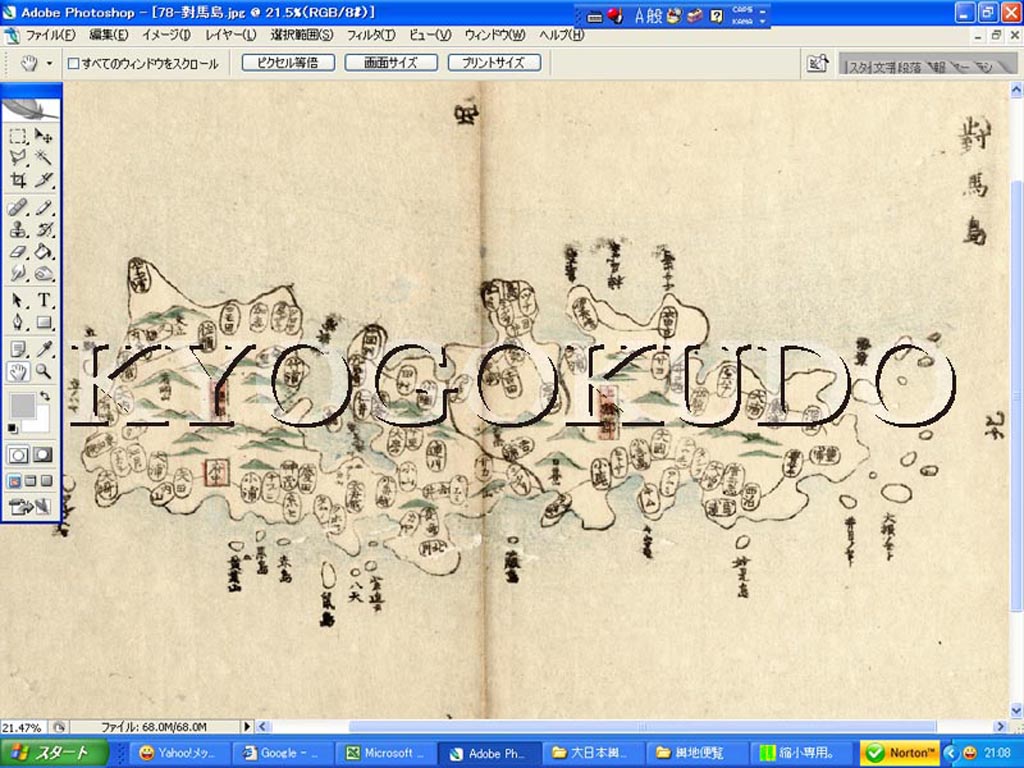Switch to full screen with menu bar
1024x768 pixels.
[30, 482]
